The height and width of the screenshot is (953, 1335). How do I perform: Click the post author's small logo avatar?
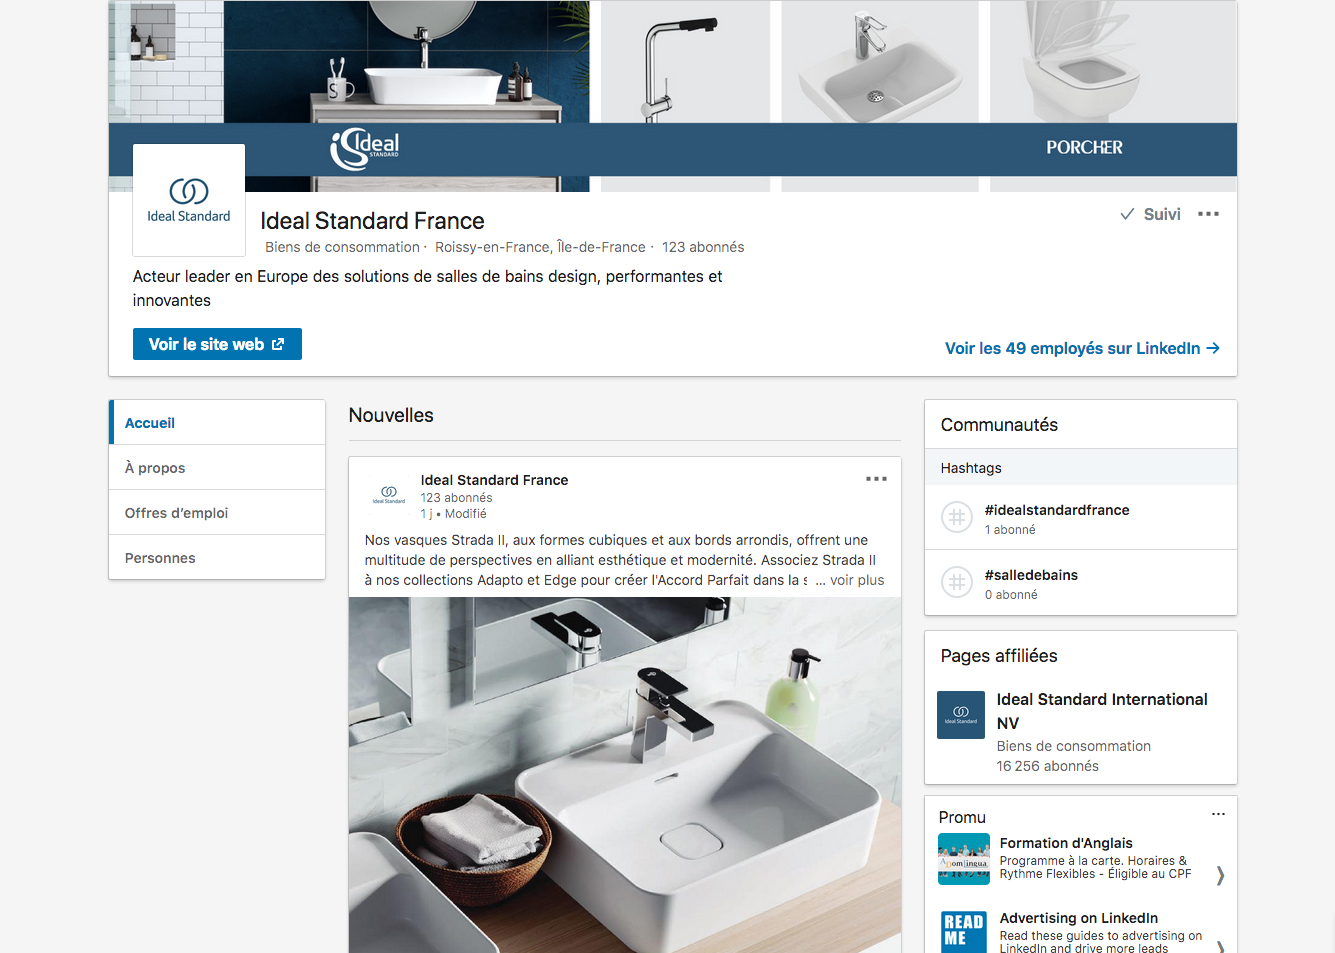tap(389, 495)
